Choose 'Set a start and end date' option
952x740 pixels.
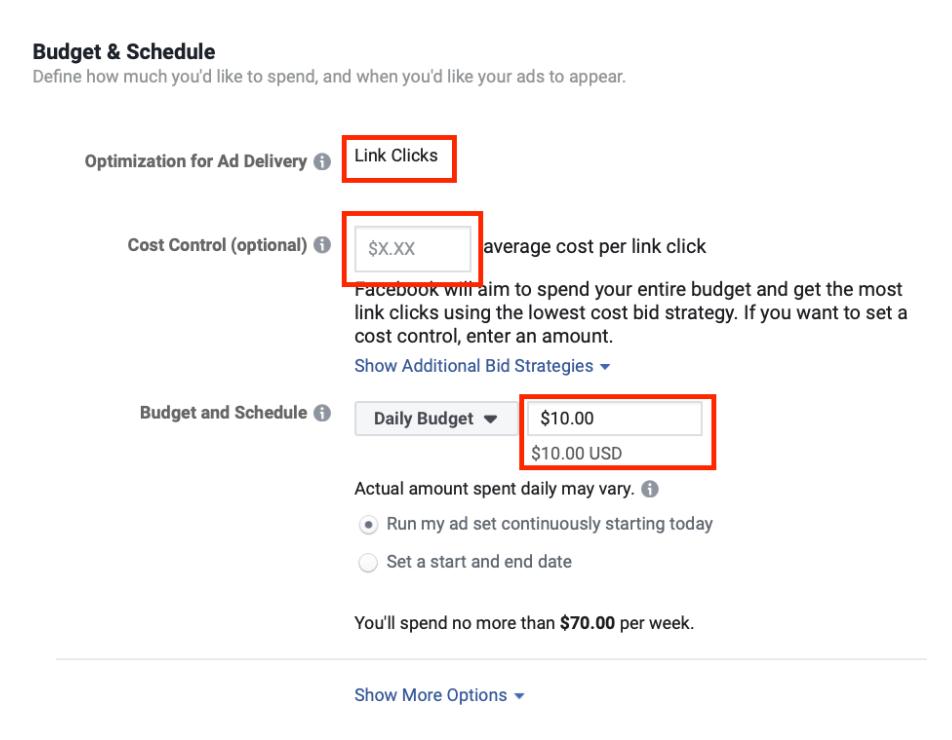[369, 563]
